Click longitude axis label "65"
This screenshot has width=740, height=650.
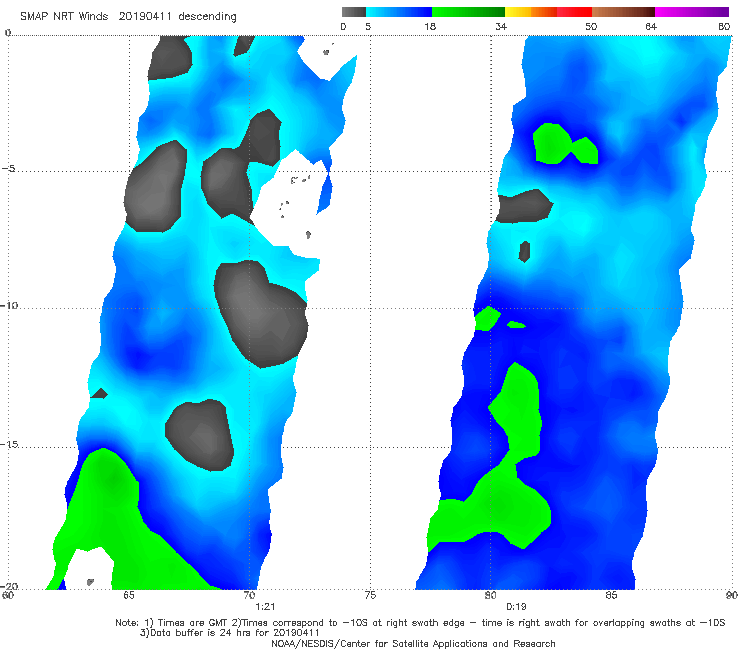tap(129, 595)
